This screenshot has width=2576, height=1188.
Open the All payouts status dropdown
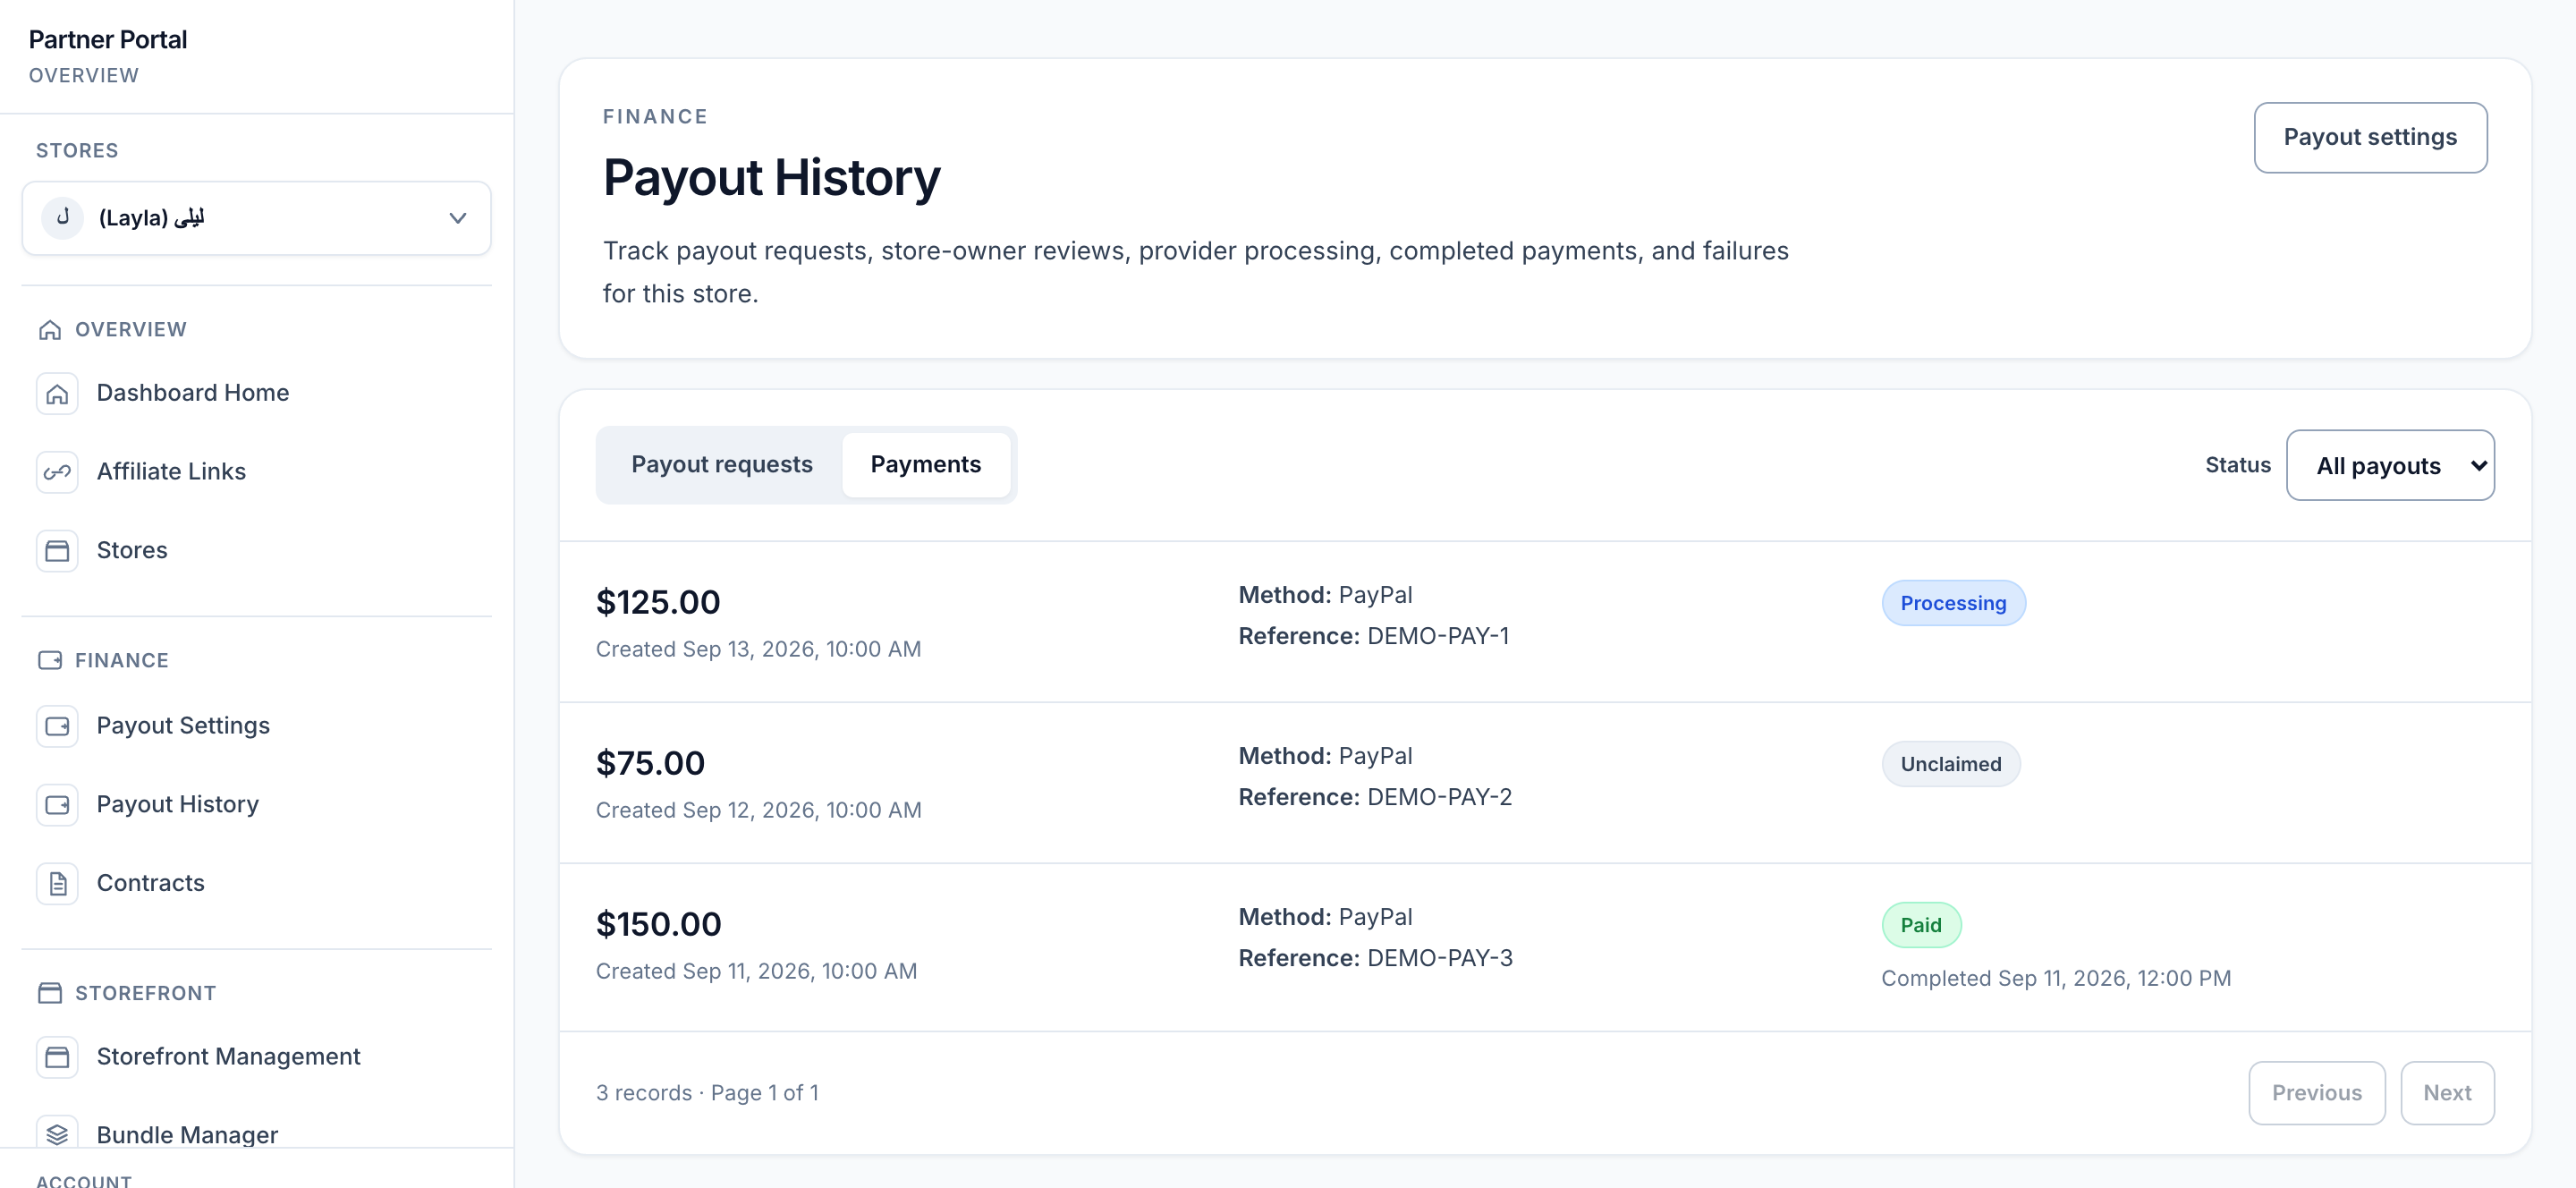pos(2390,465)
